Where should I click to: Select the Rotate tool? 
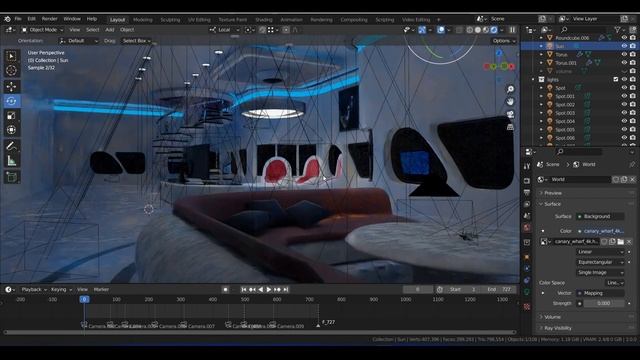[11, 101]
